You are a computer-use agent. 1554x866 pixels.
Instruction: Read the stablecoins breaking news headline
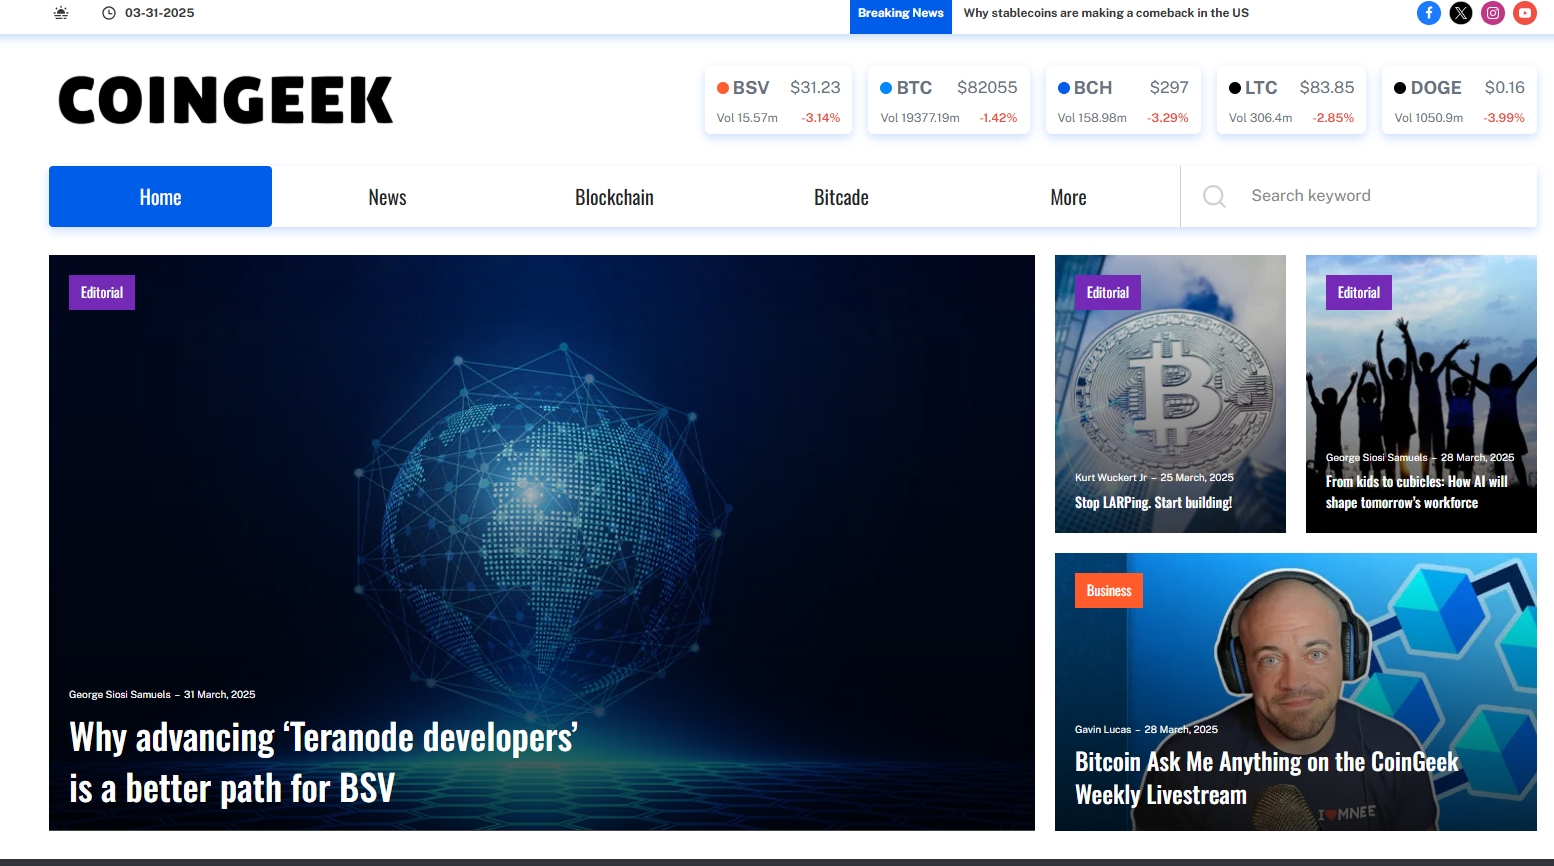[1105, 13]
